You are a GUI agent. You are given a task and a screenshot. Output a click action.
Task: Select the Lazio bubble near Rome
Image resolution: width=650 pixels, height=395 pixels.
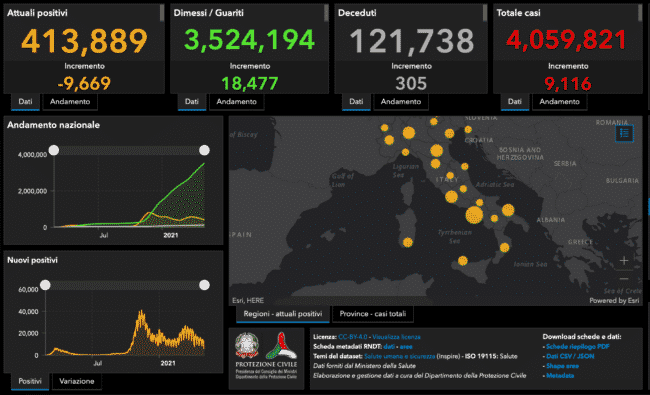[x=451, y=196]
